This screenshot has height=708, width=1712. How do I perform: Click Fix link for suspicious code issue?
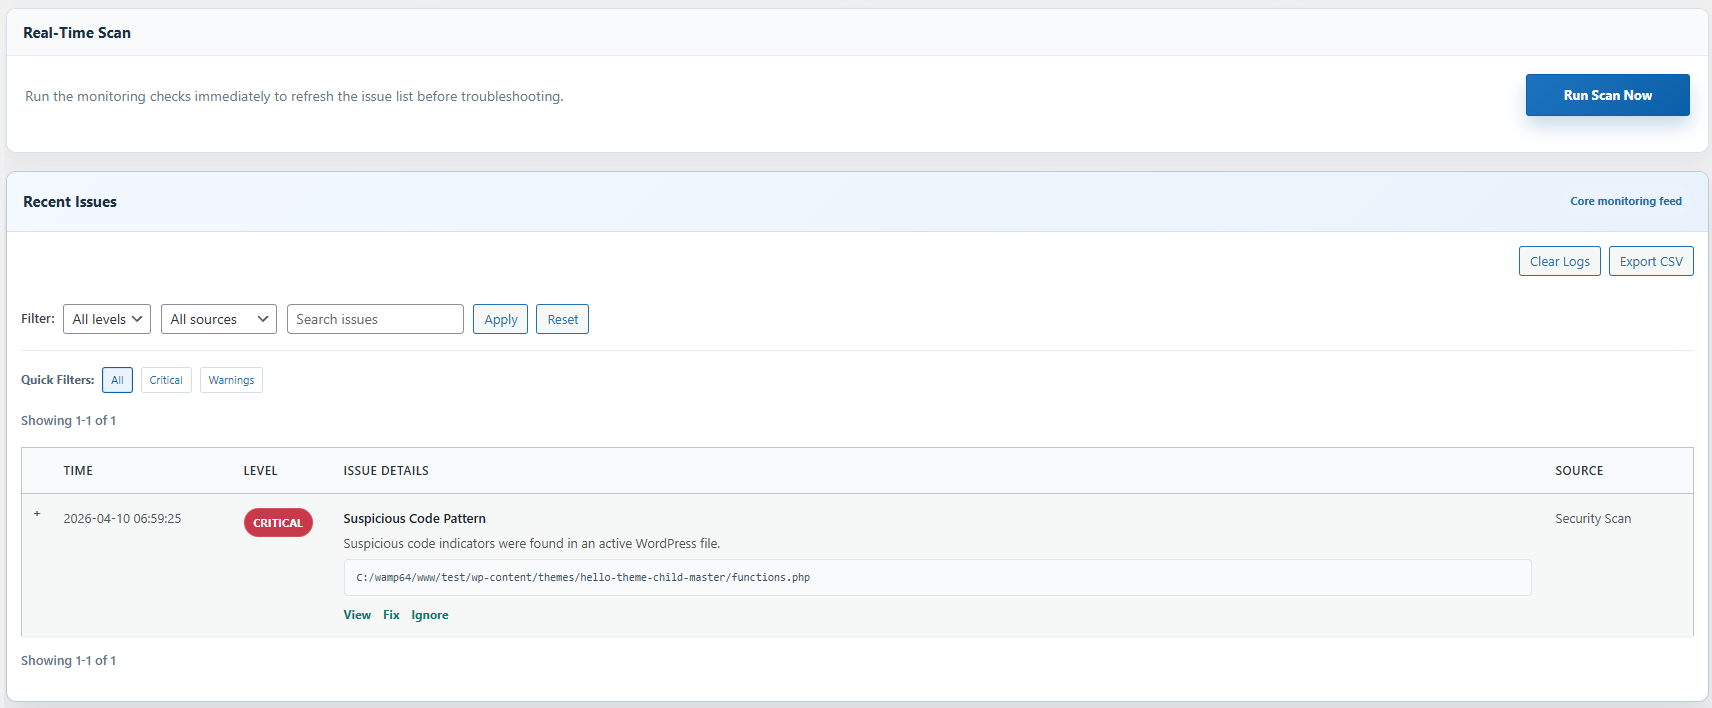[x=391, y=615]
